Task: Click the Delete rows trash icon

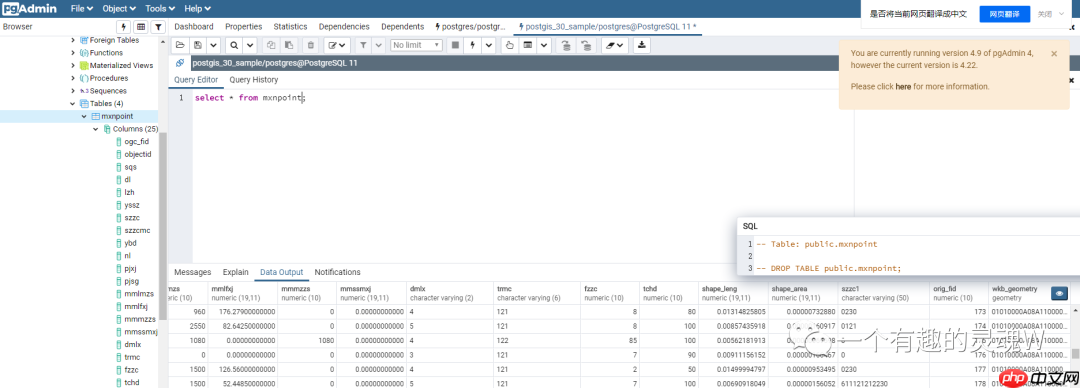Action: point(311,45)
